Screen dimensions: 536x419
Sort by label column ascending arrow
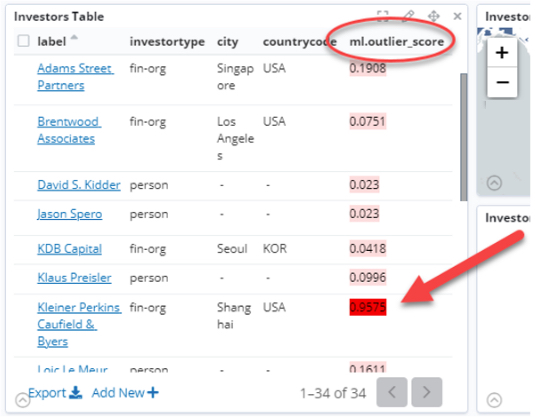coord(74,37)
